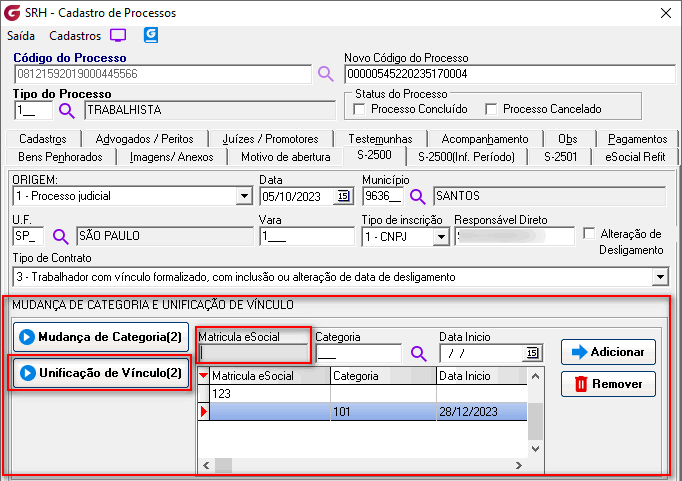Click the purple monitor icon in menu bar
Image resolution: width=682 pixels, height=481 pixels.
tap(118, 35)
